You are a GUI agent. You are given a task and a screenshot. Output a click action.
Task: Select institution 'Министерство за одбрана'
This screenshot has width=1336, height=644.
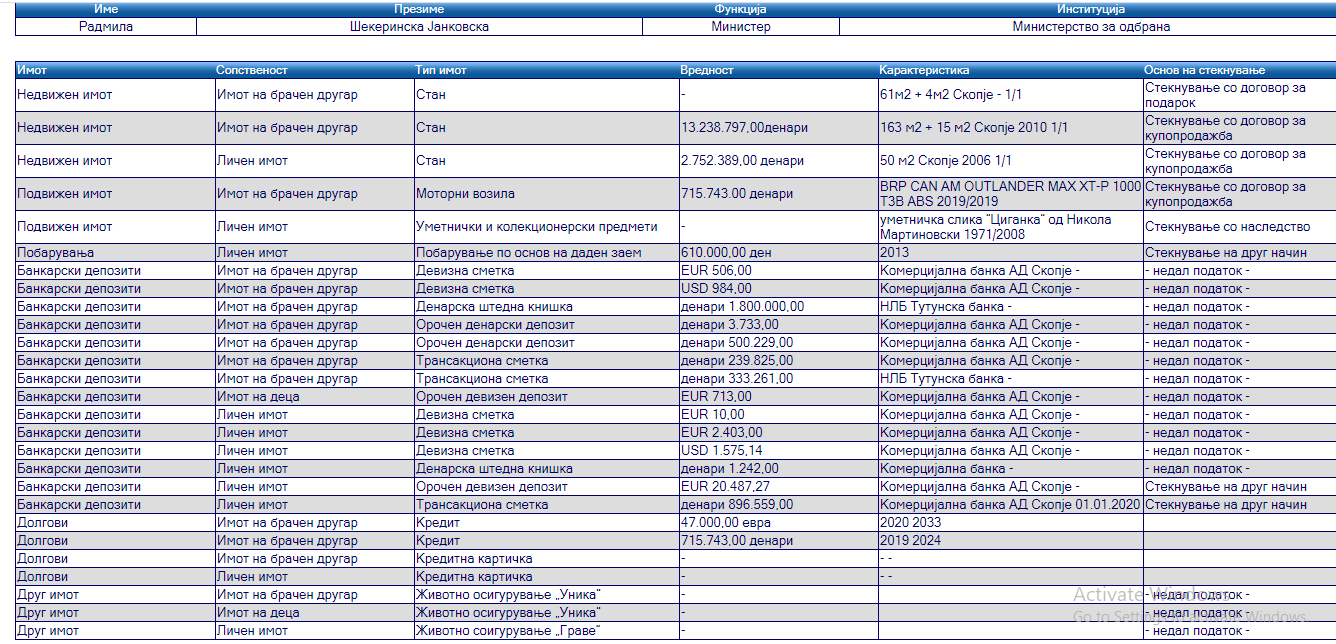1091,27
